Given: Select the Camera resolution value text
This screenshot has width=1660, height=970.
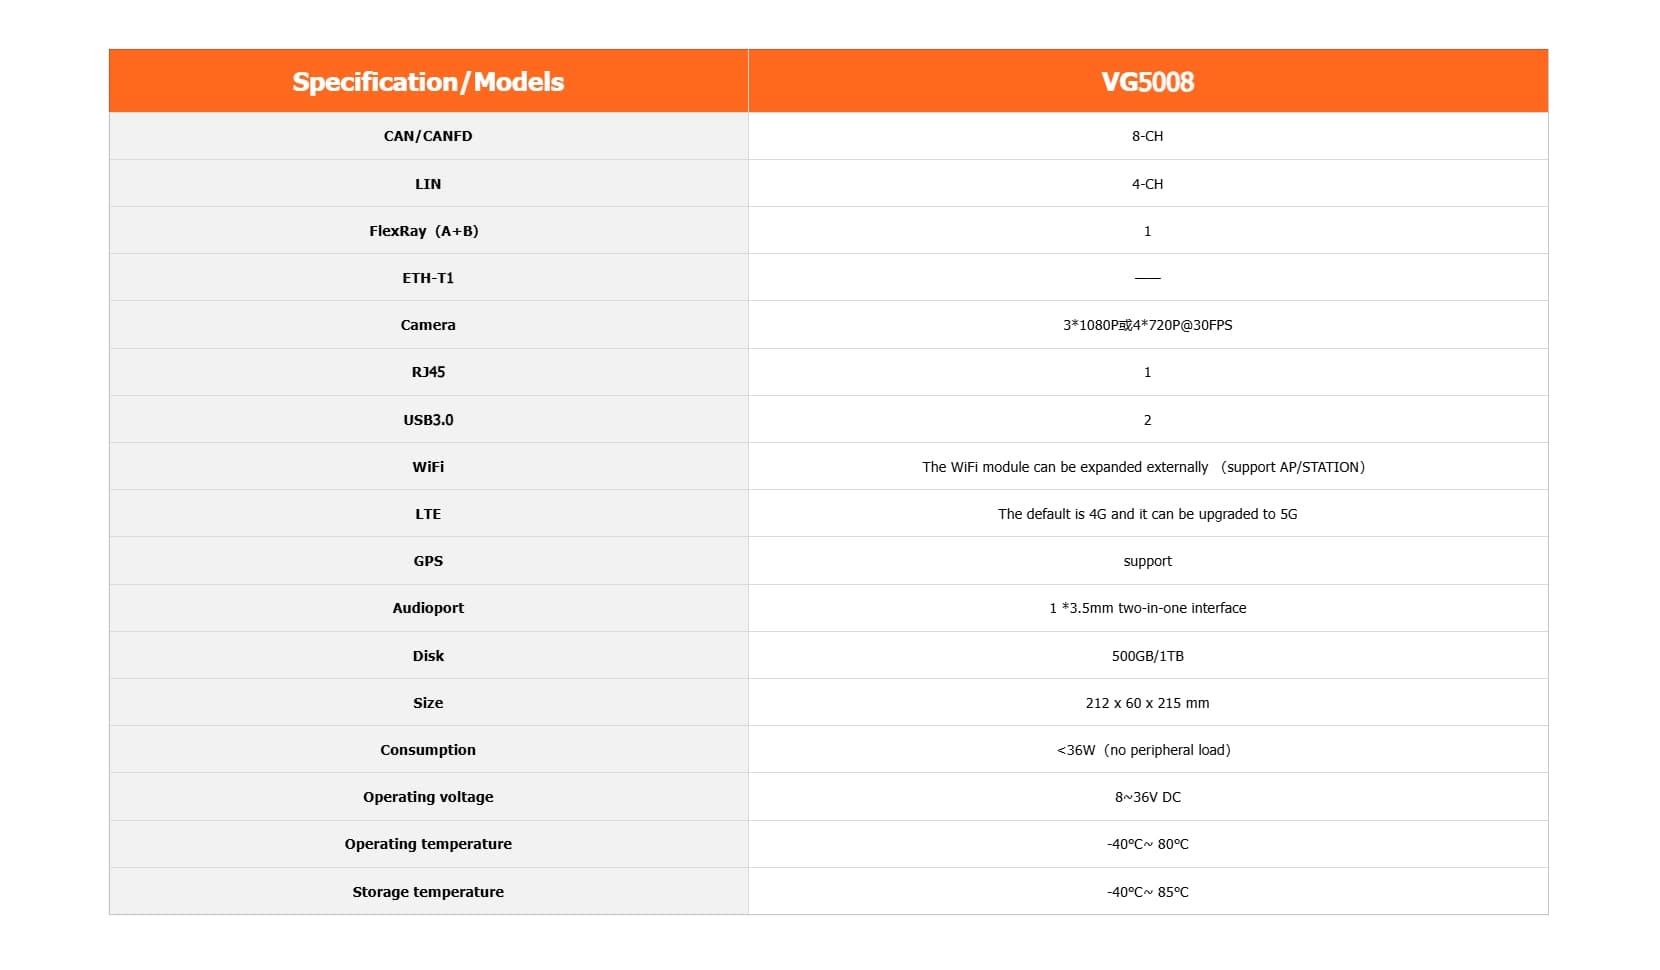Looking at the screenshot, I should point(1147,325).
